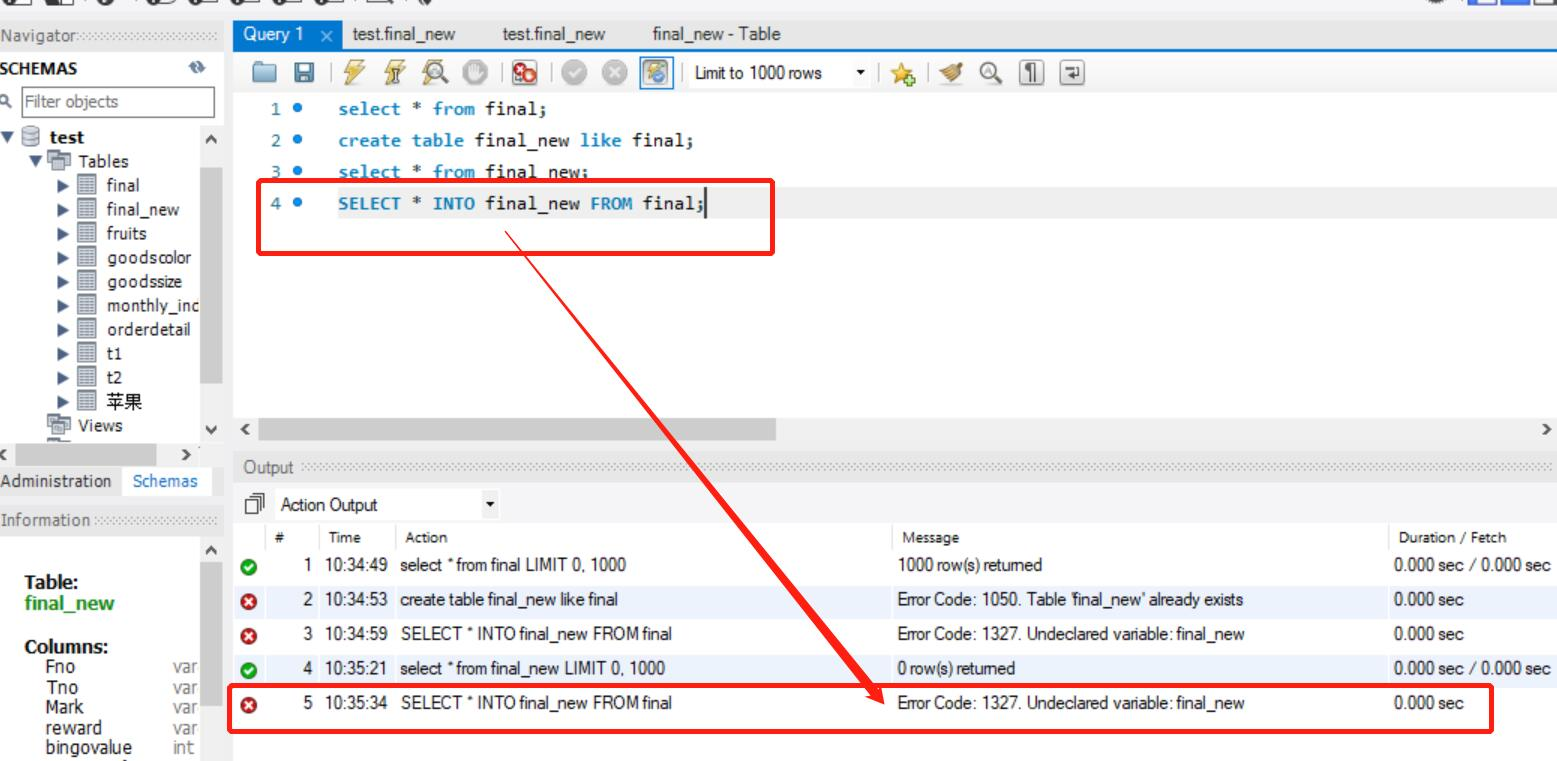
Task: Click the Message column header
Action: click(x=930, y=538)
